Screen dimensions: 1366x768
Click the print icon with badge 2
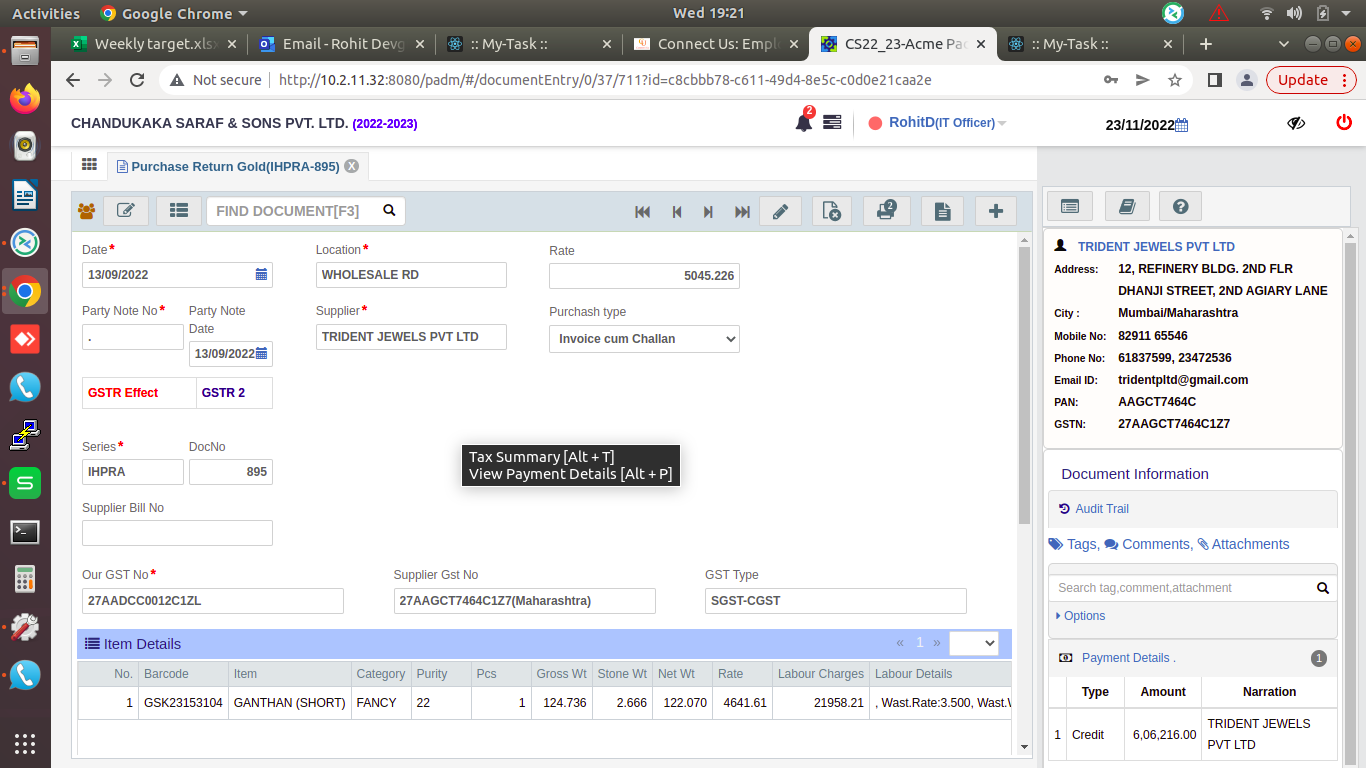tap(886, 211)
